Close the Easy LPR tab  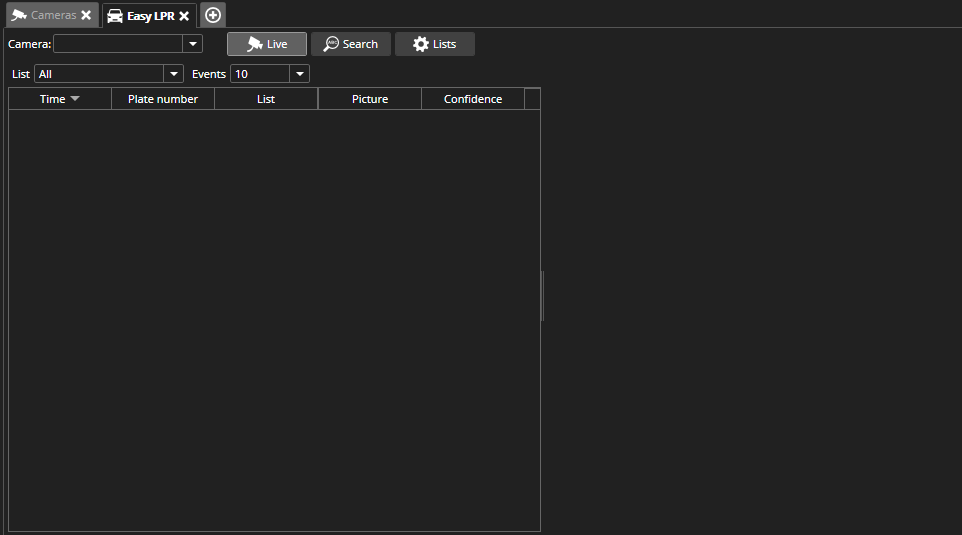click(x=184, y=16)
